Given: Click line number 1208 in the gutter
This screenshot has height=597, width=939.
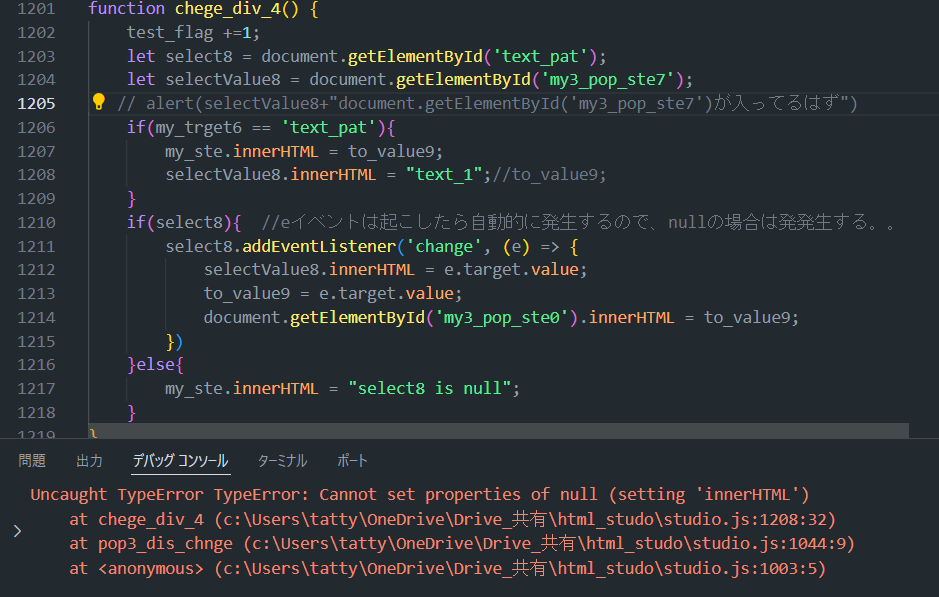Looking at the screenshot, I should pyautogui.click(x=36, y=175).
